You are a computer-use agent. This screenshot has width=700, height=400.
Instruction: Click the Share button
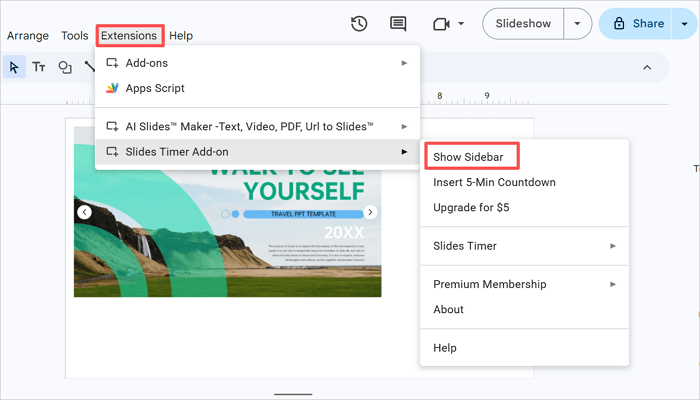pos(638,24)
